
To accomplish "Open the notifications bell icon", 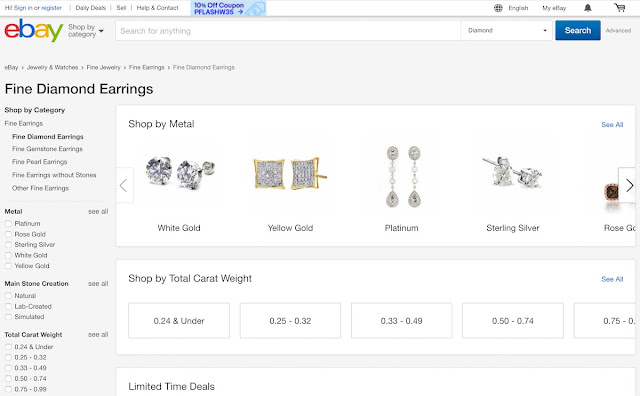I will click(x=587, y=8).
